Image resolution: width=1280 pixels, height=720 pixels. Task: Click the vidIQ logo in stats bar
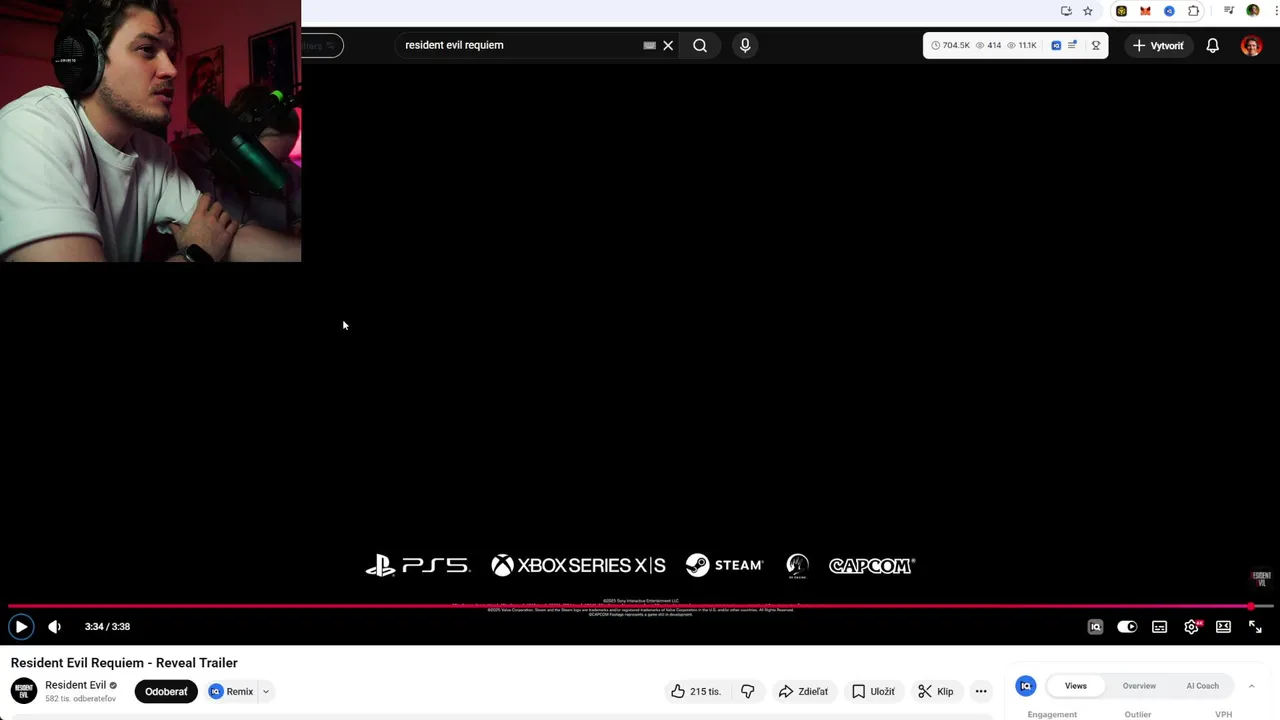pyautogui.click(x=1056, y=45)
